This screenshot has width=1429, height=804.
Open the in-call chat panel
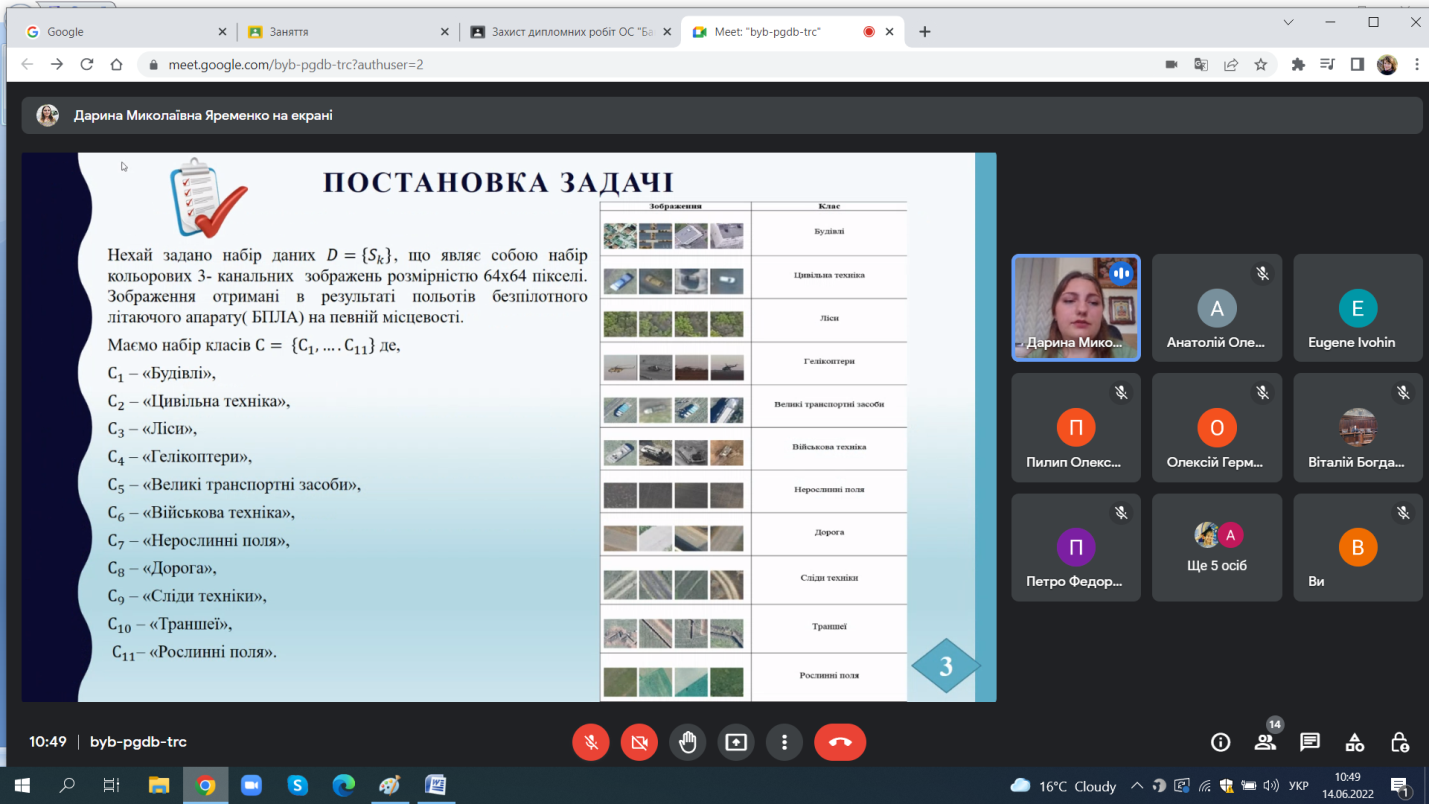(1310, 742)
